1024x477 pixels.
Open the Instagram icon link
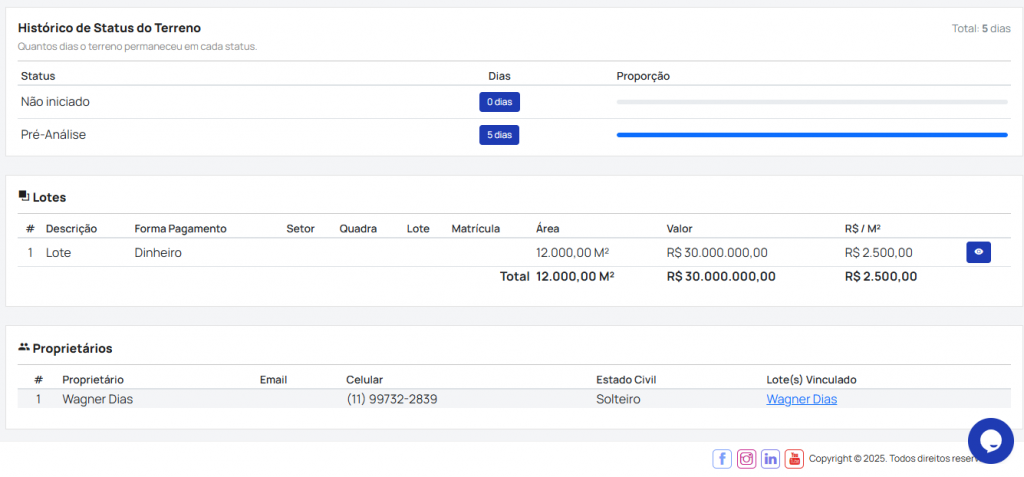coord(746,459)
